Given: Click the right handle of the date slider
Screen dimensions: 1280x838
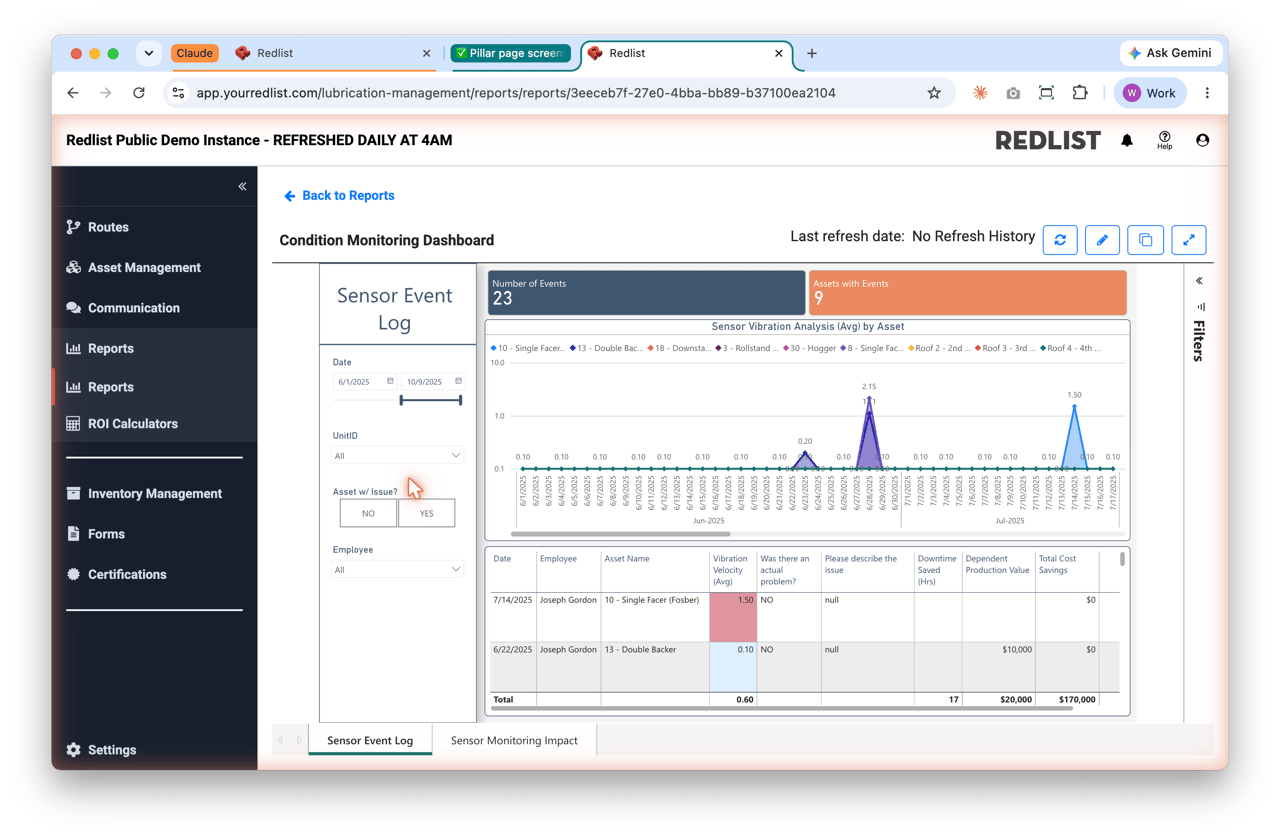Looking at the screenshot, I should (x=461, y=400).
